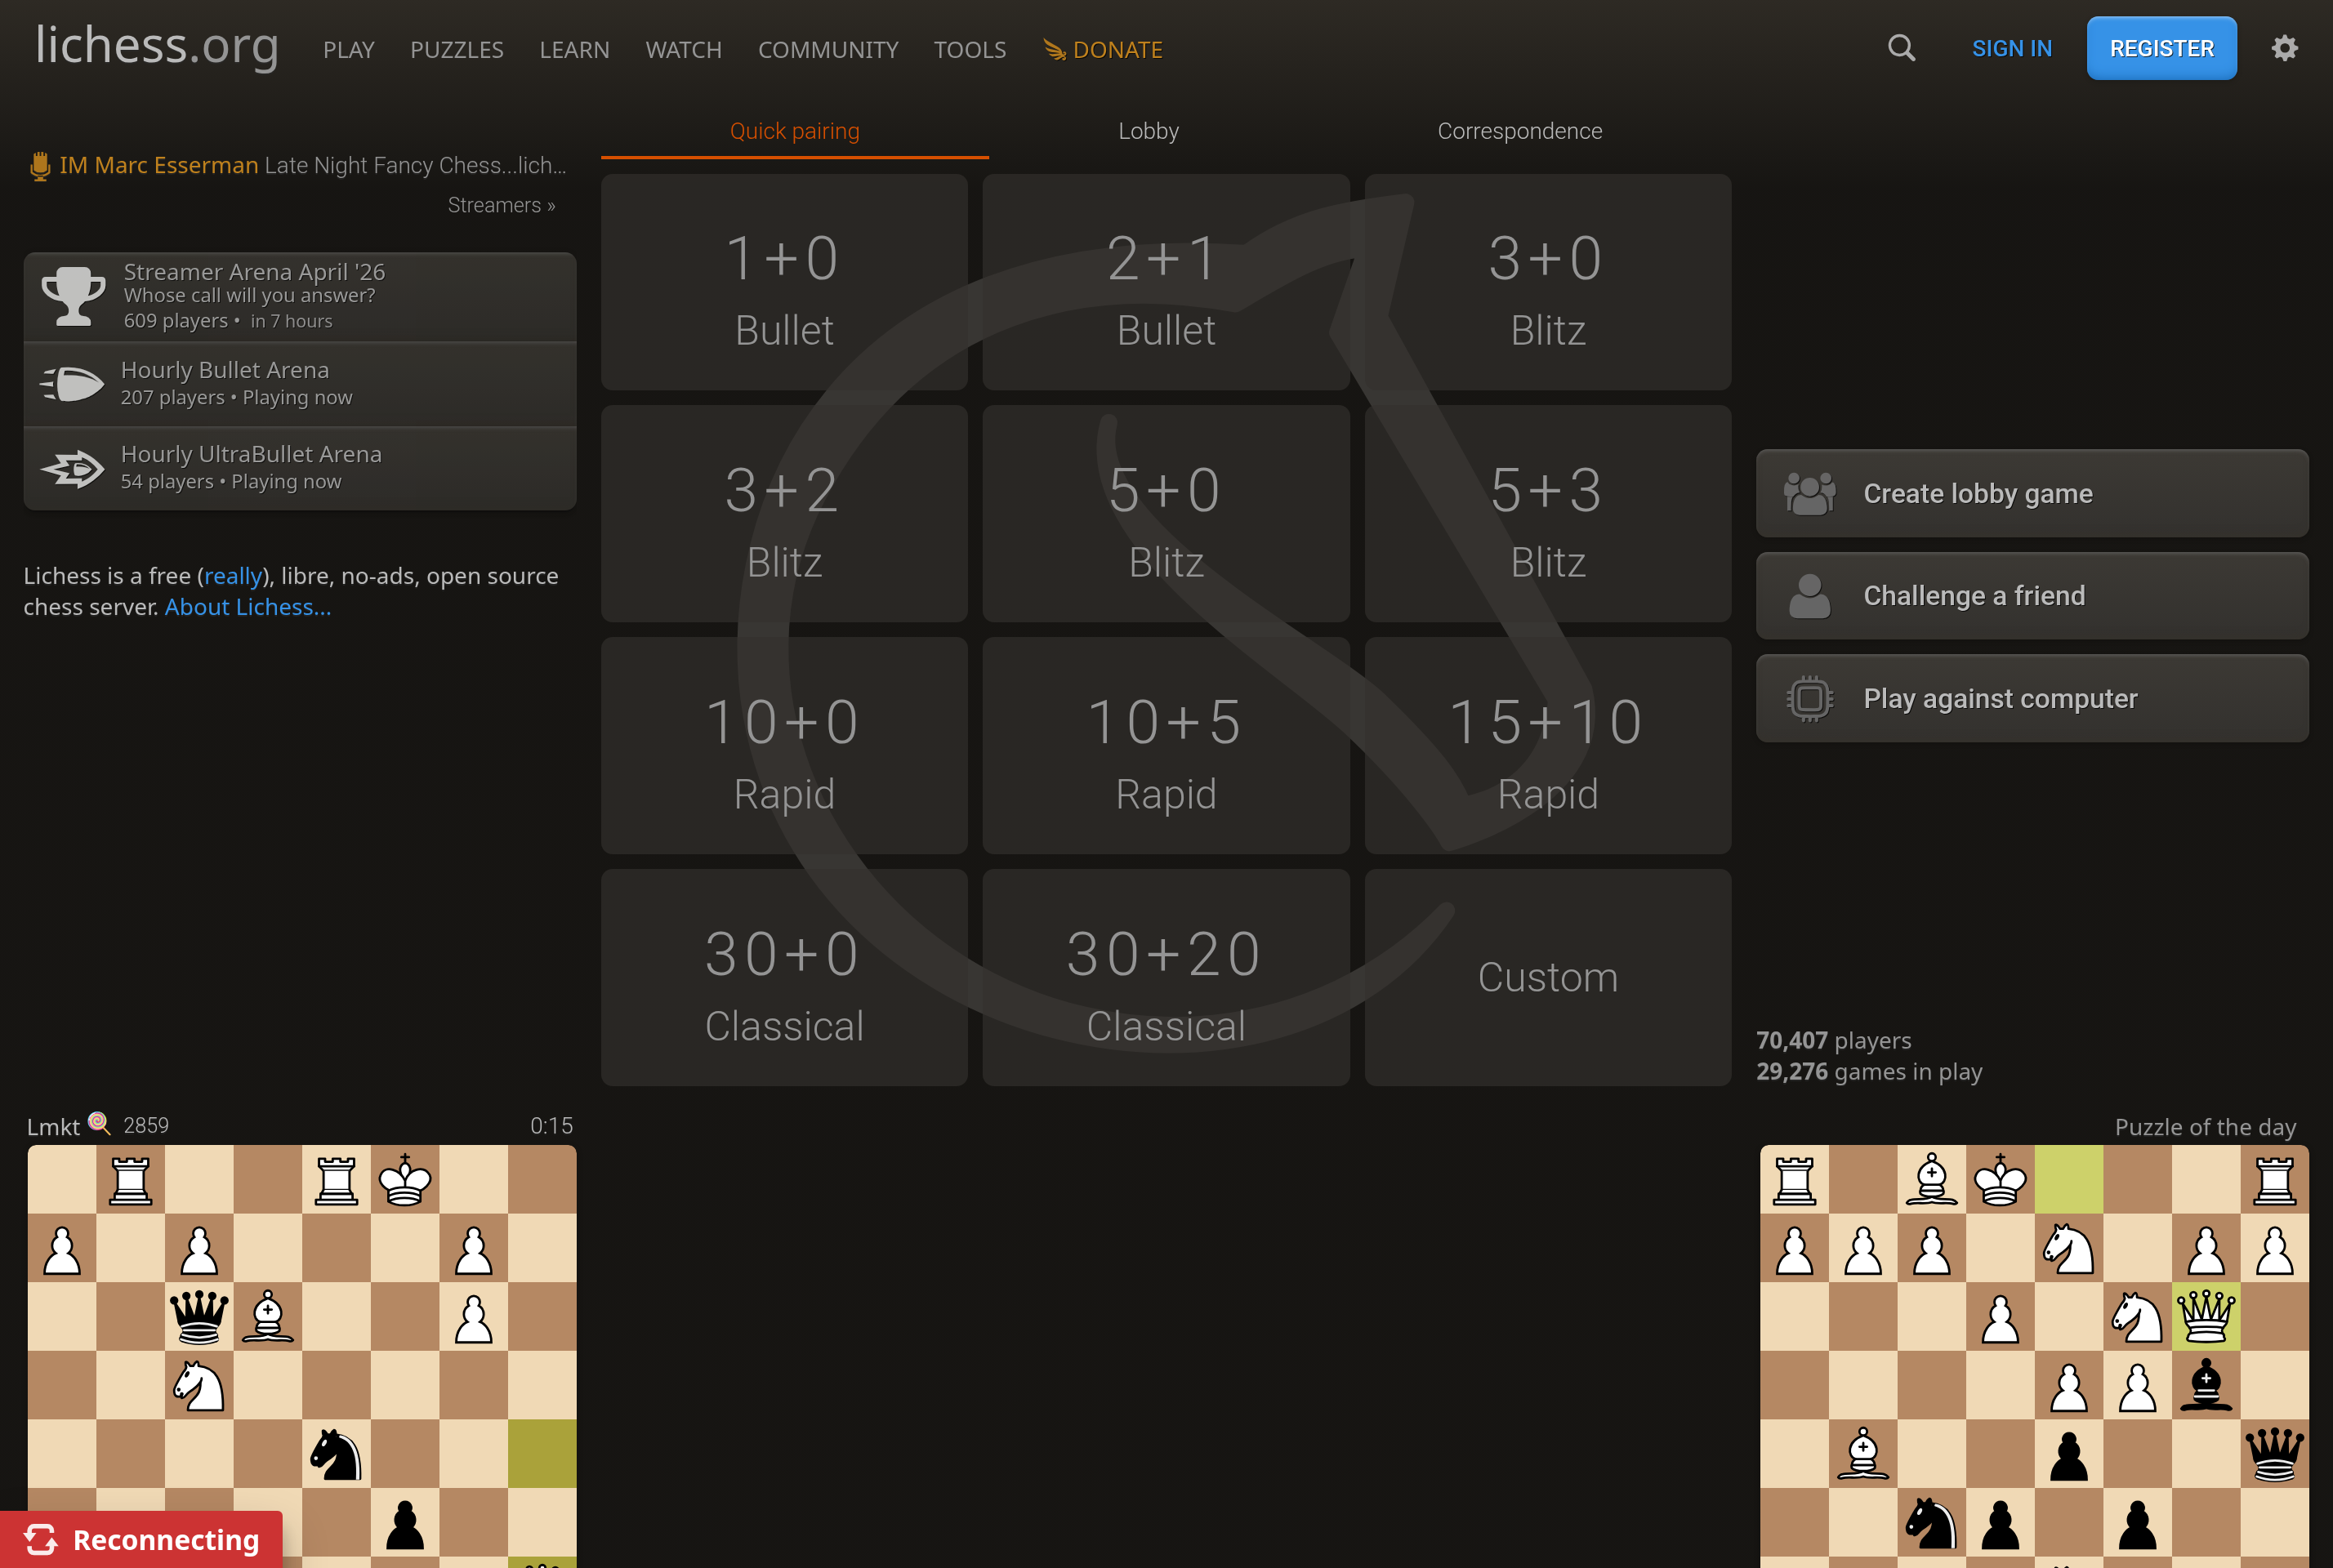Open the search magnifier

pyautogui.click(x=1901, y=47)
